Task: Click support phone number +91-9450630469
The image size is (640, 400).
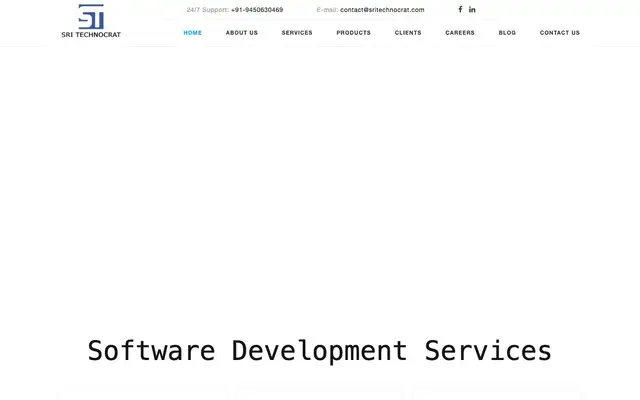Action: [257, 10]
